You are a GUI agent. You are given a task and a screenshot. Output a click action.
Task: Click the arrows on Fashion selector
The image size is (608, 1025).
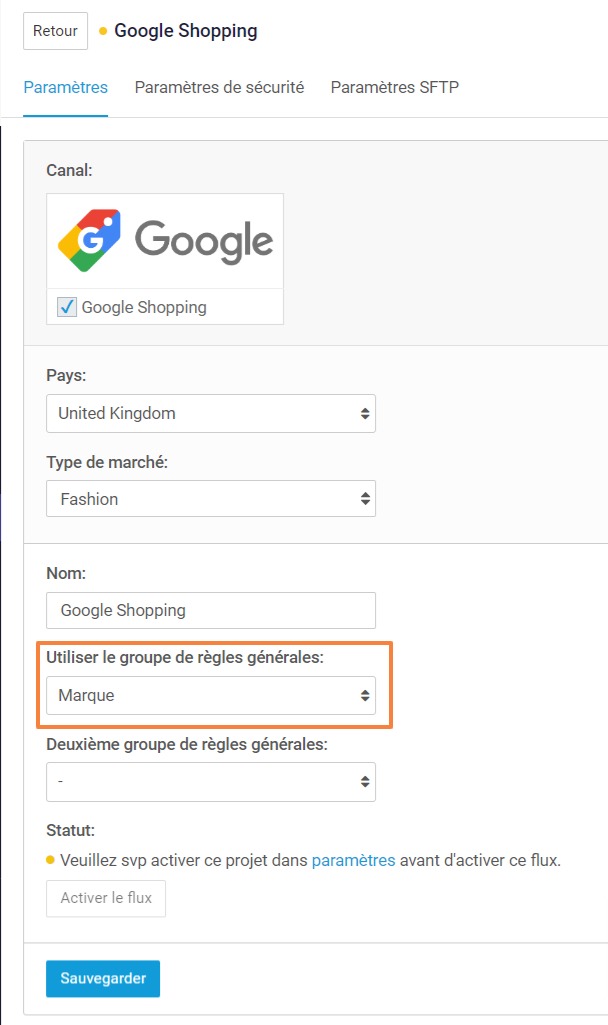(365, 499)
